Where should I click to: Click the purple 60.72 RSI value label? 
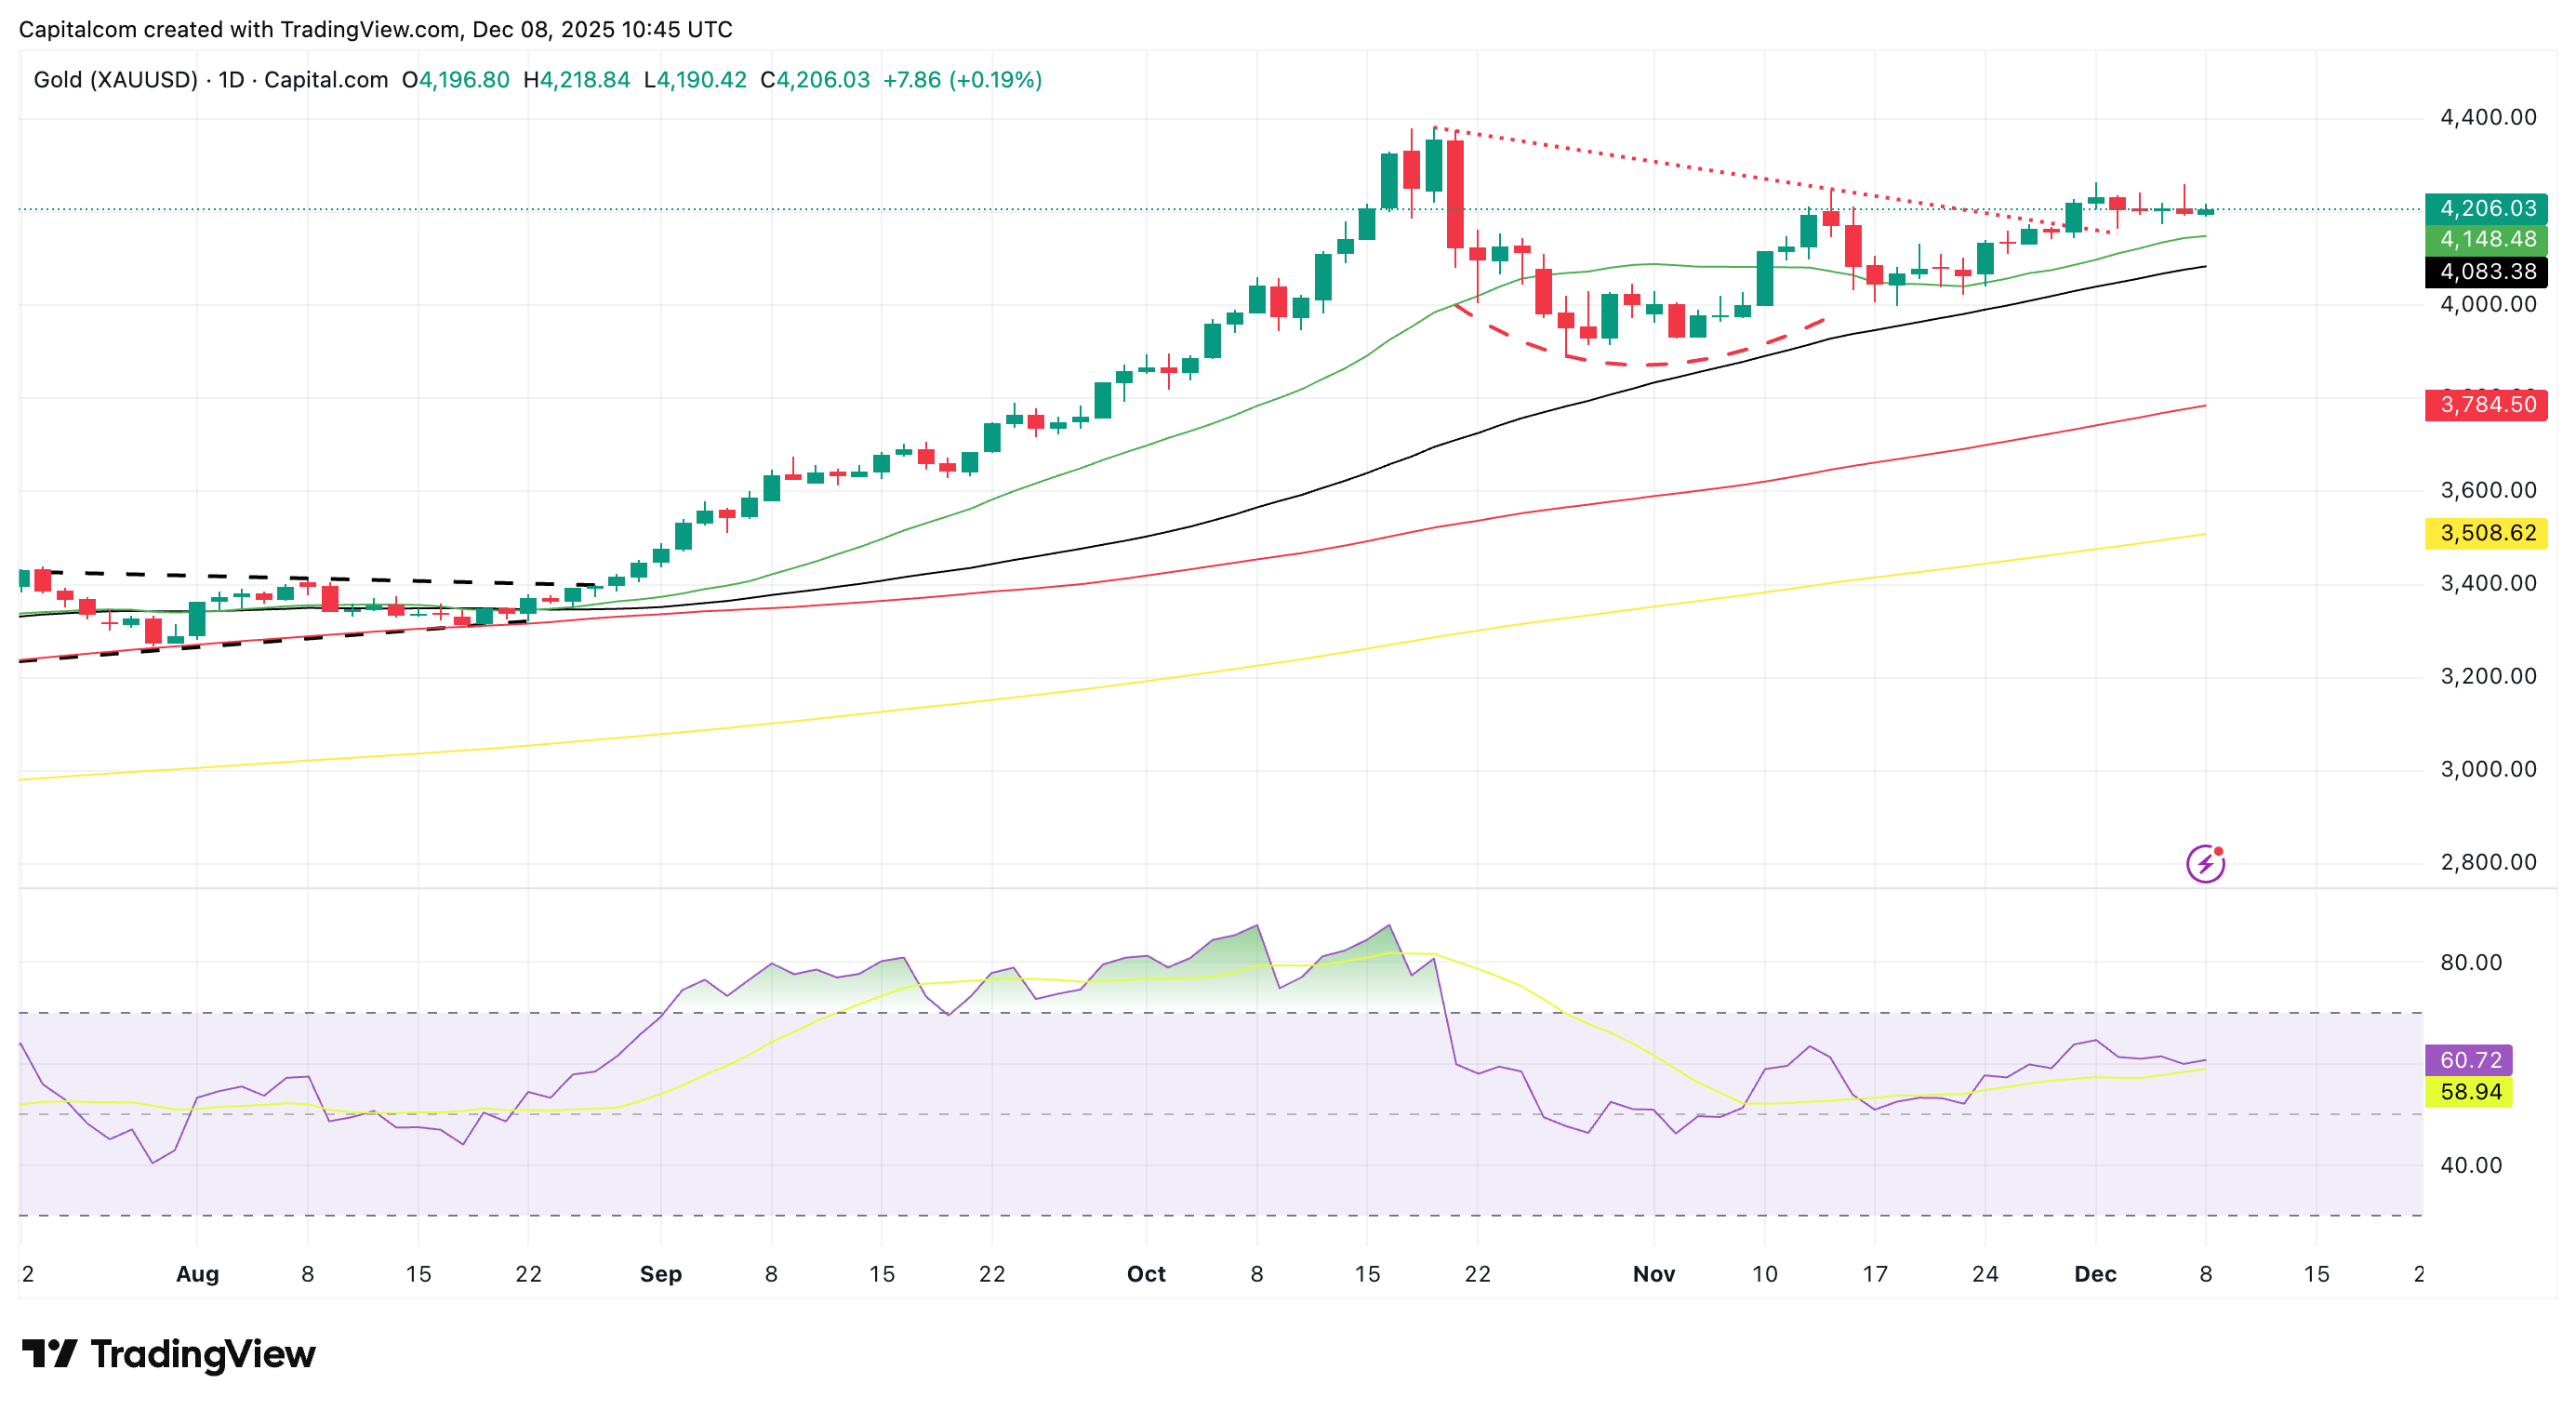2469,1060
